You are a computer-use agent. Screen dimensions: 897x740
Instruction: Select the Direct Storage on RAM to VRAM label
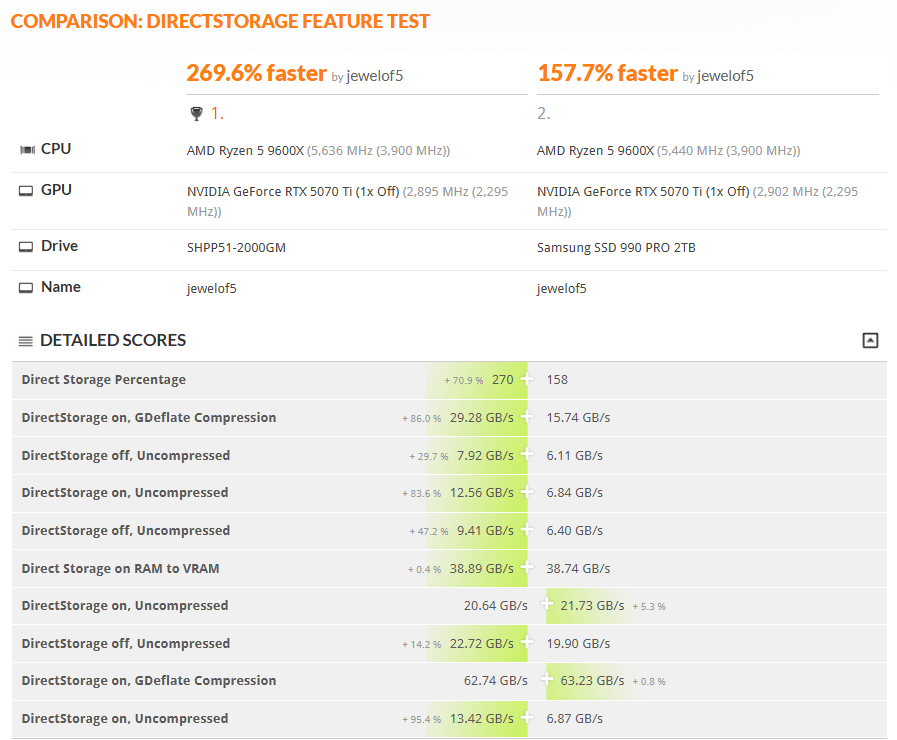(x=120, y=568)
